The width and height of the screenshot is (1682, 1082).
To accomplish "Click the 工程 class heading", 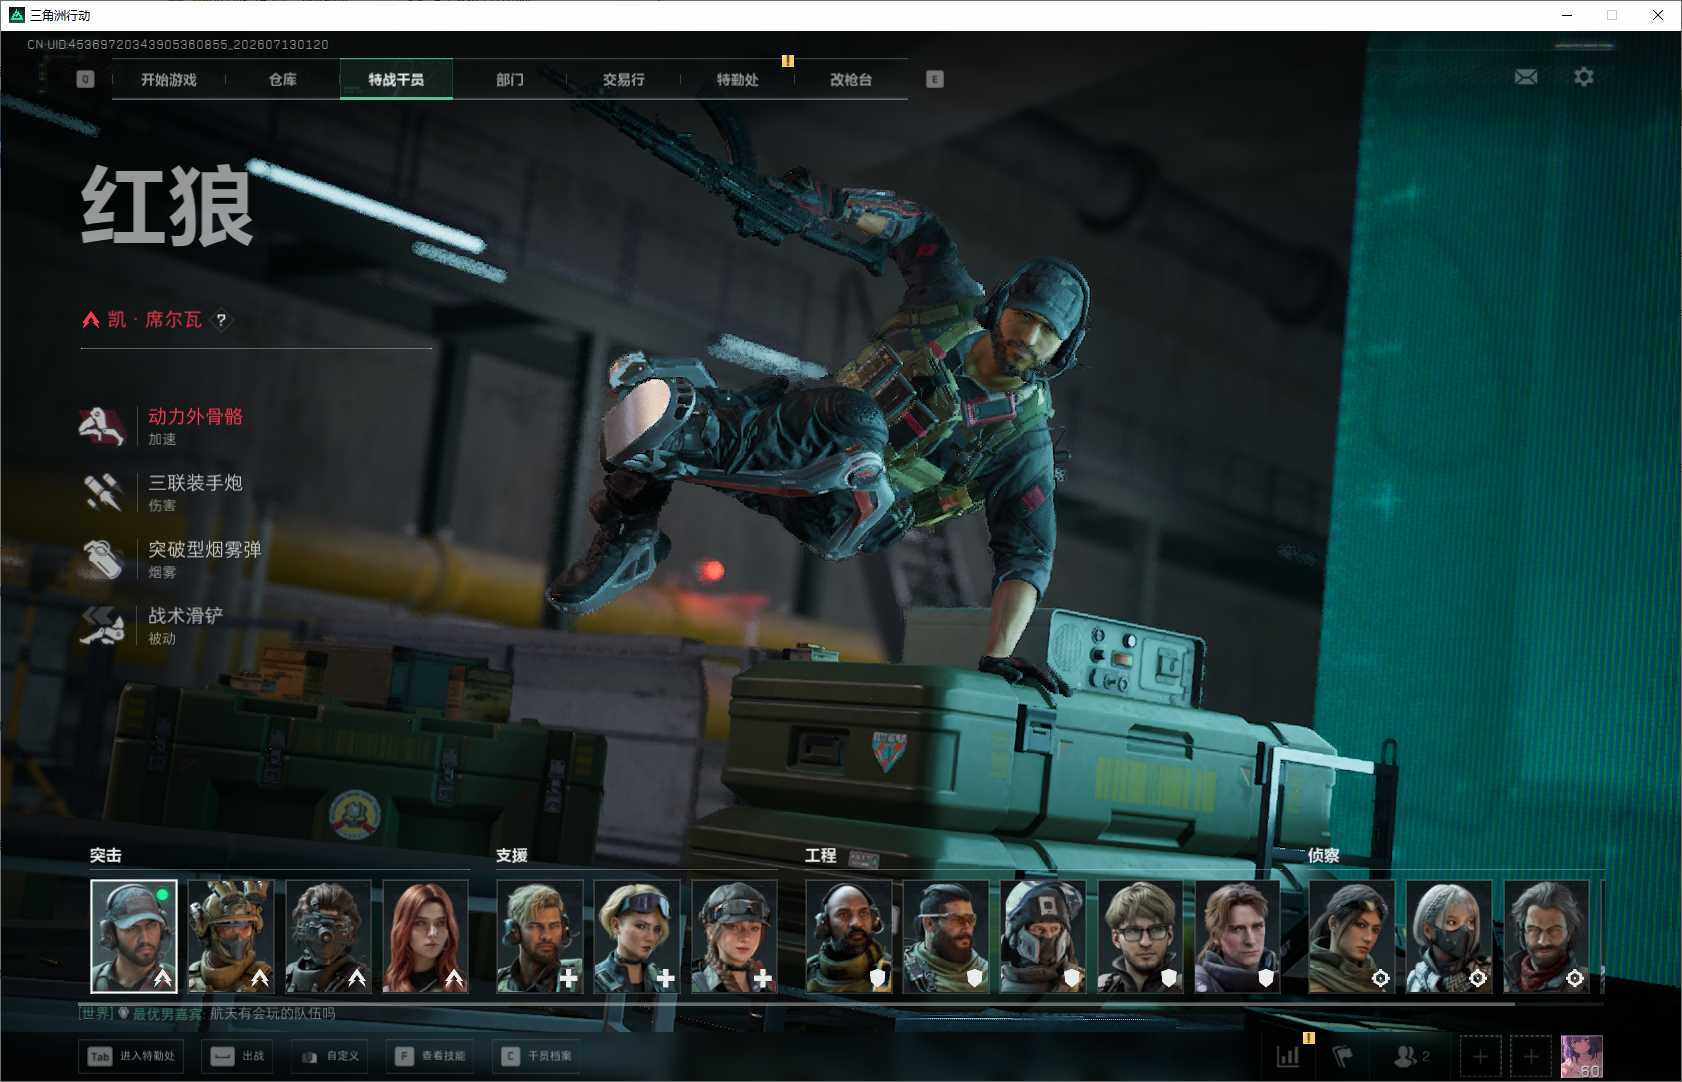I will (x=821, y=856).
